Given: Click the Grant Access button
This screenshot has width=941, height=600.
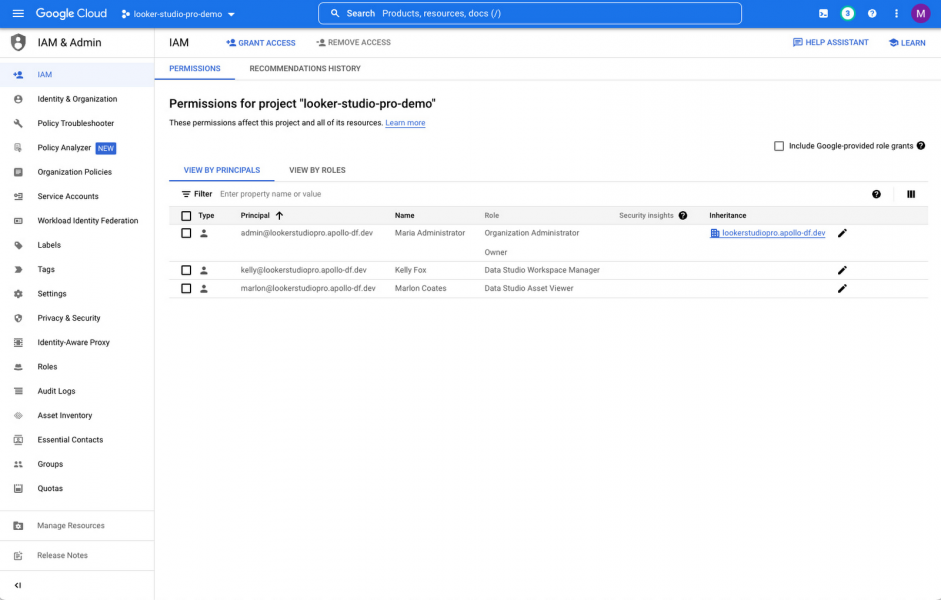Looking at the screenshot, I should point(260,43).
